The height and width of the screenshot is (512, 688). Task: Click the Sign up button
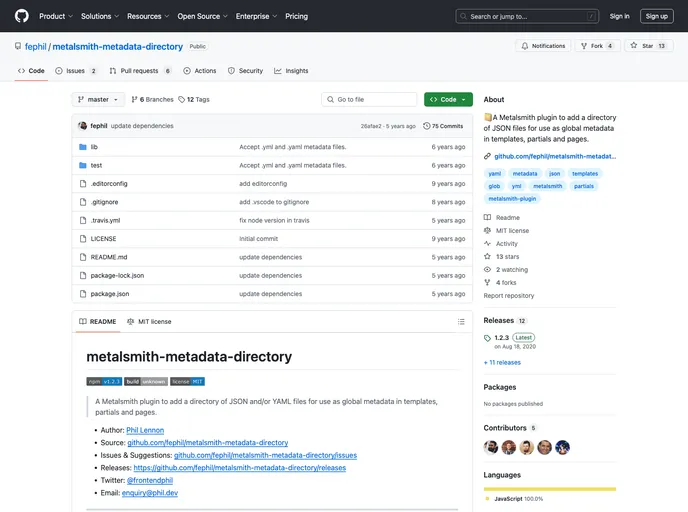click(x=656, y=16)
